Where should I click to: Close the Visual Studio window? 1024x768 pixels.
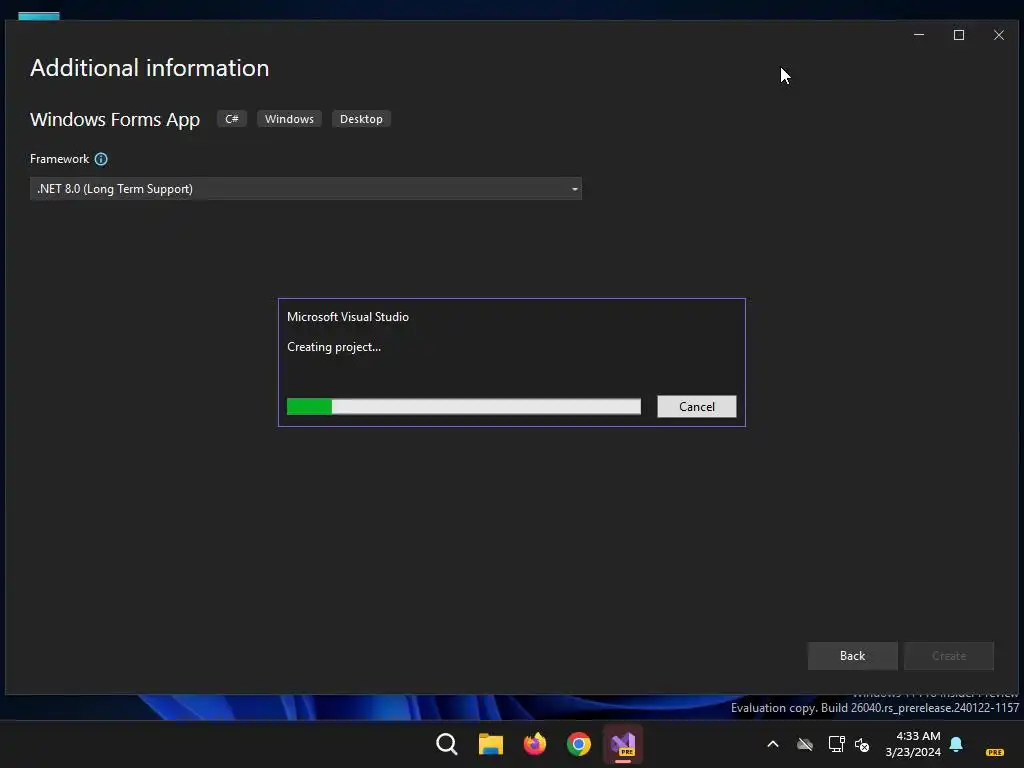(999, 35)
